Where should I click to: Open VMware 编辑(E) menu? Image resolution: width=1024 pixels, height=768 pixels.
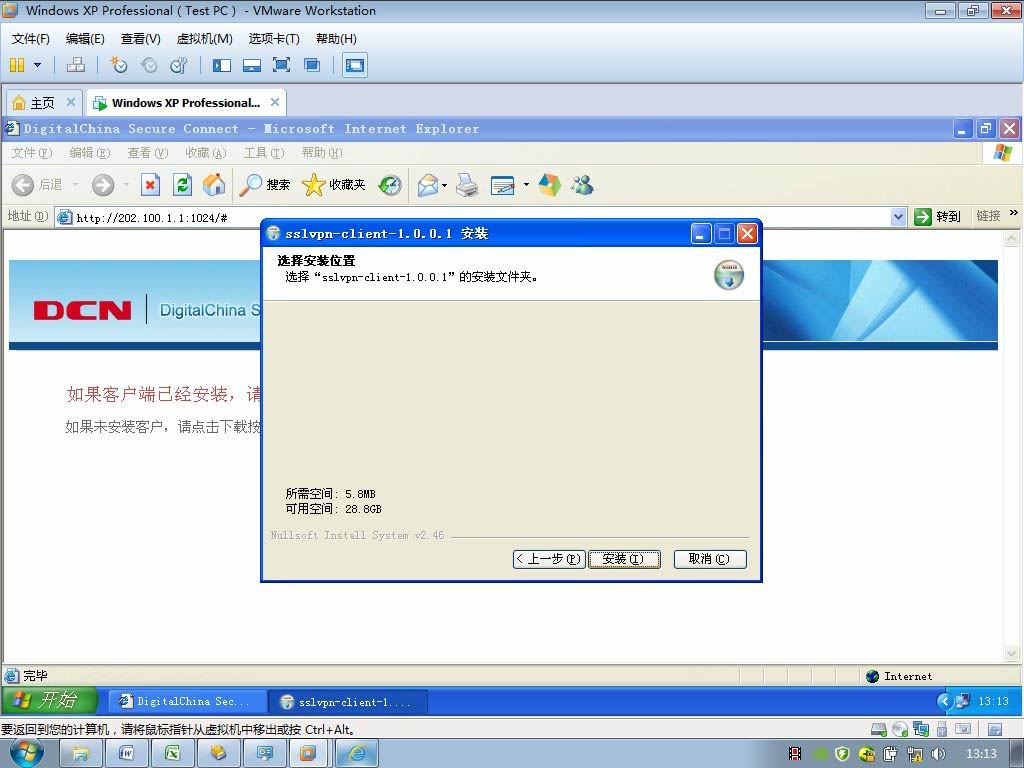[x=85, y=39]
